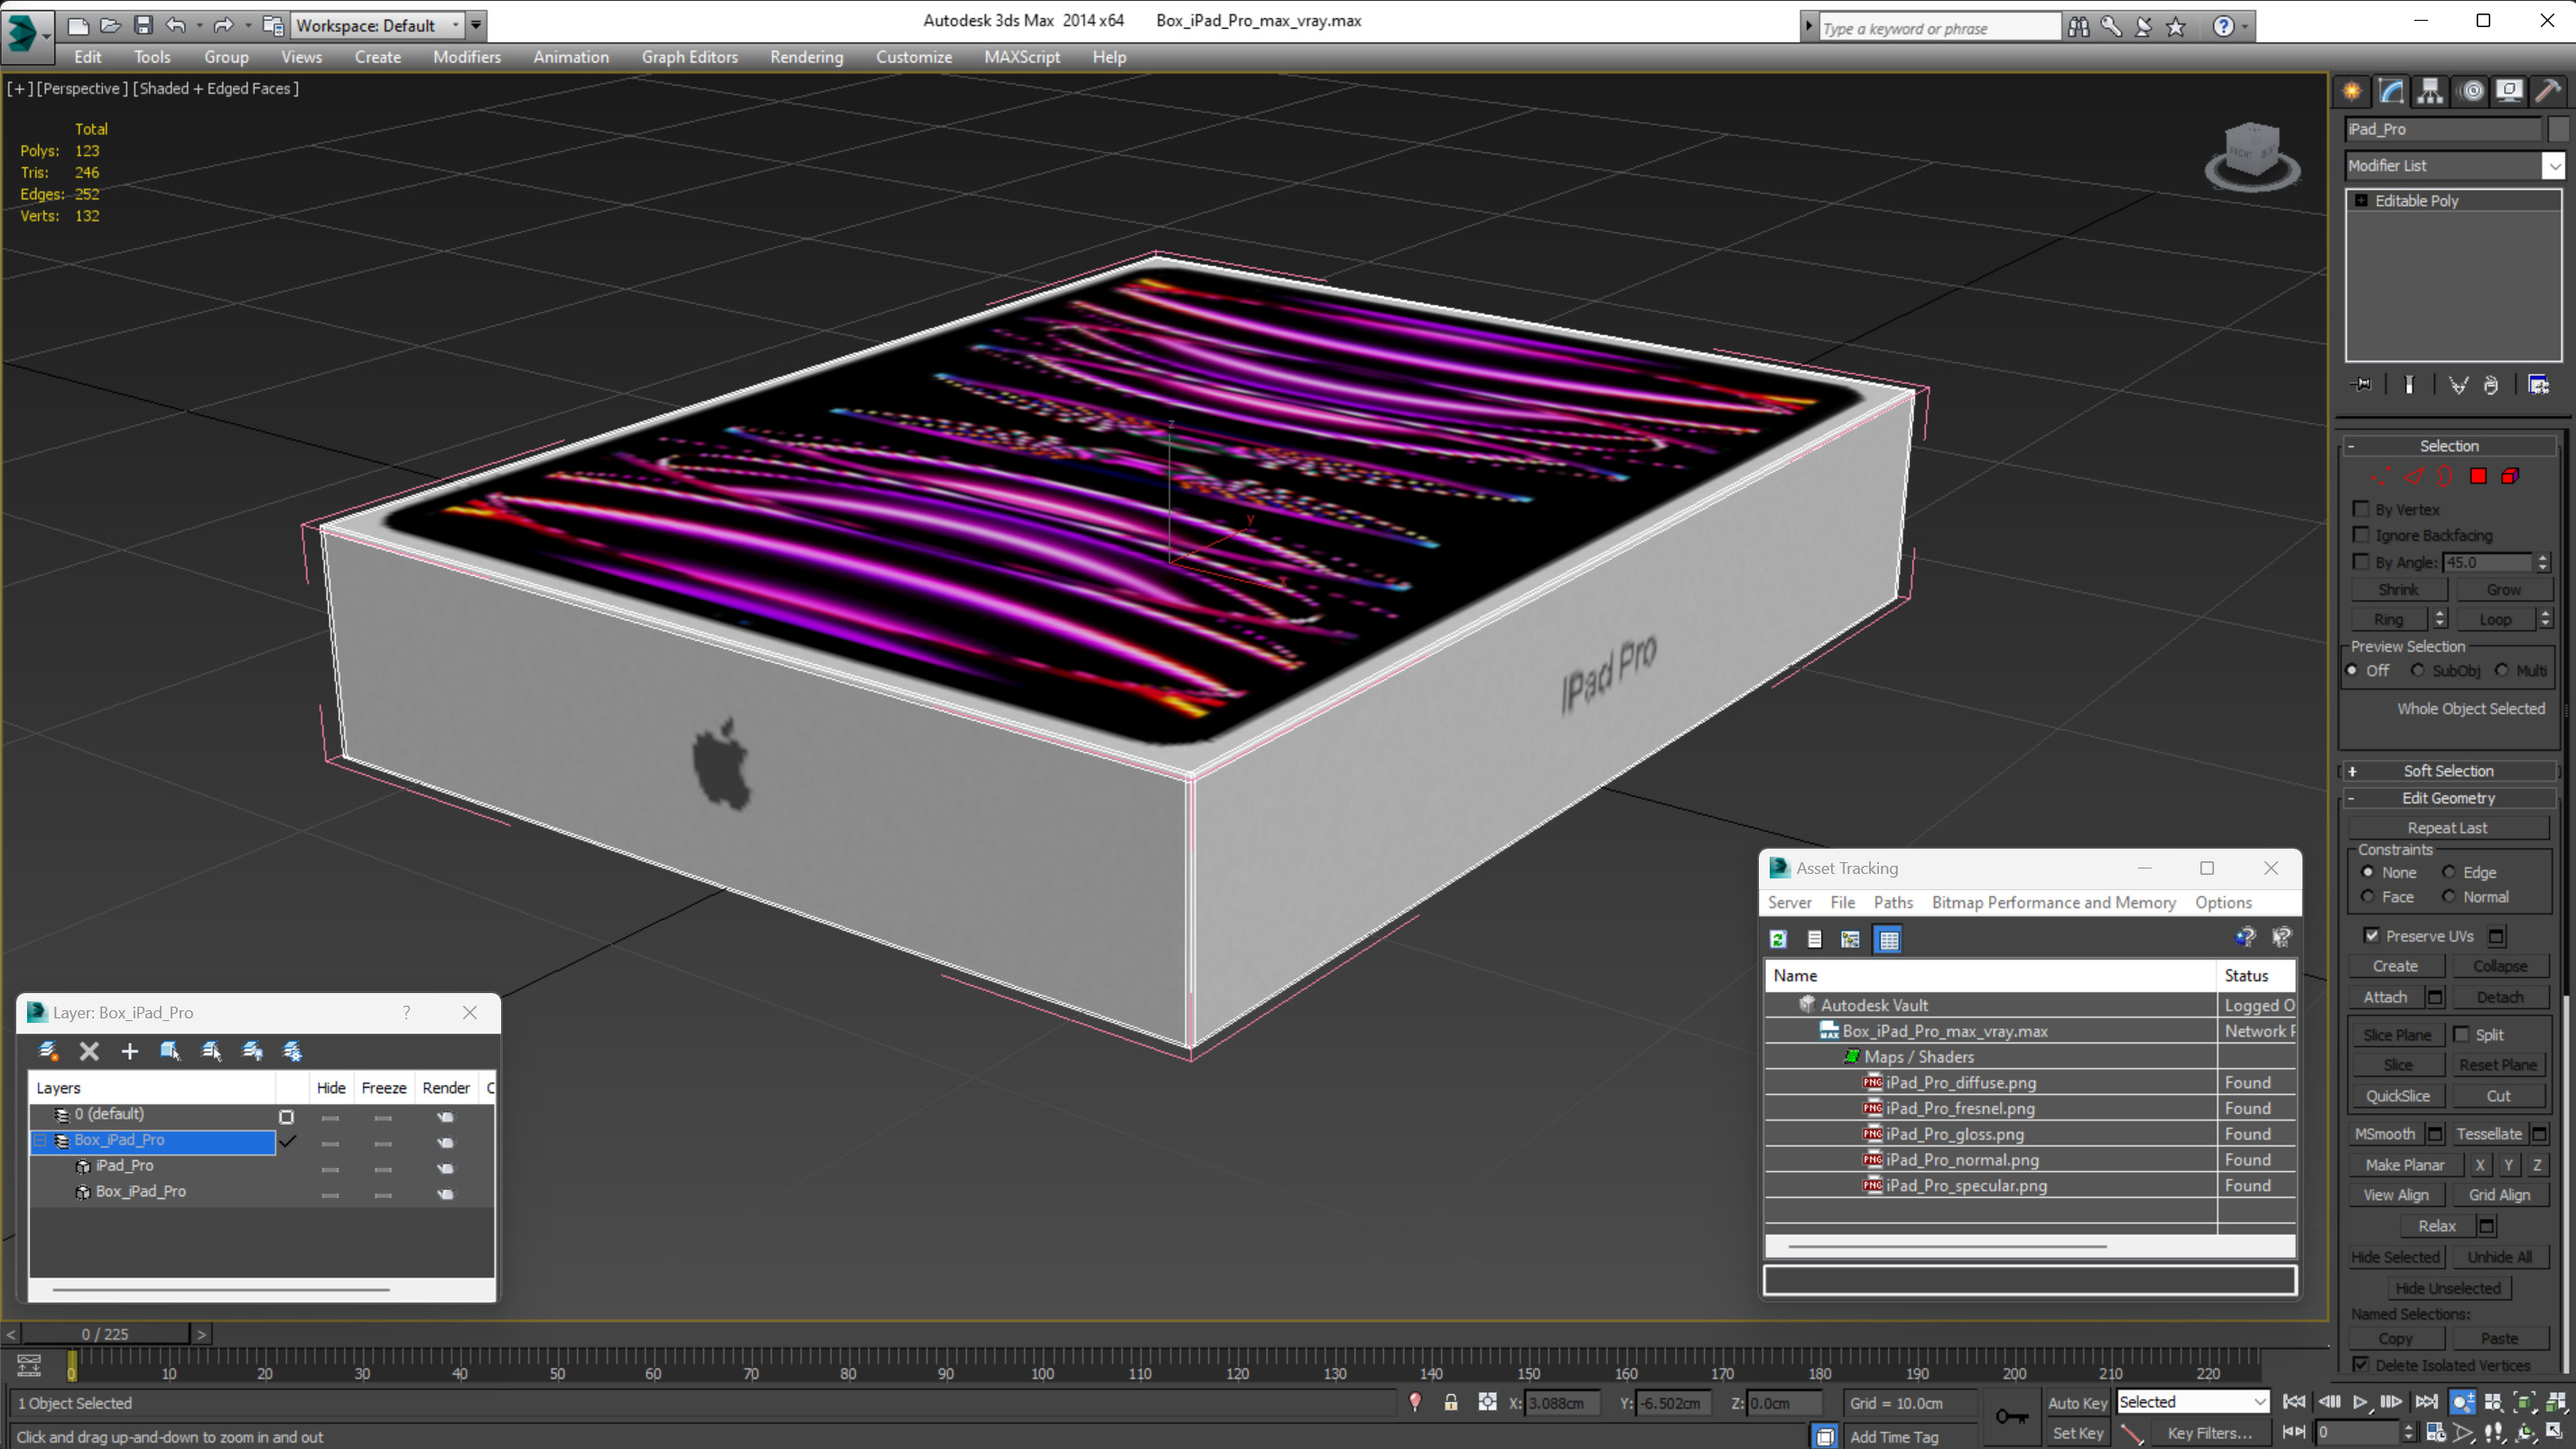Click the Asset Tracking horizontal scrollbar
2576x1449 pixels.
click(x=1946, y=1246)
